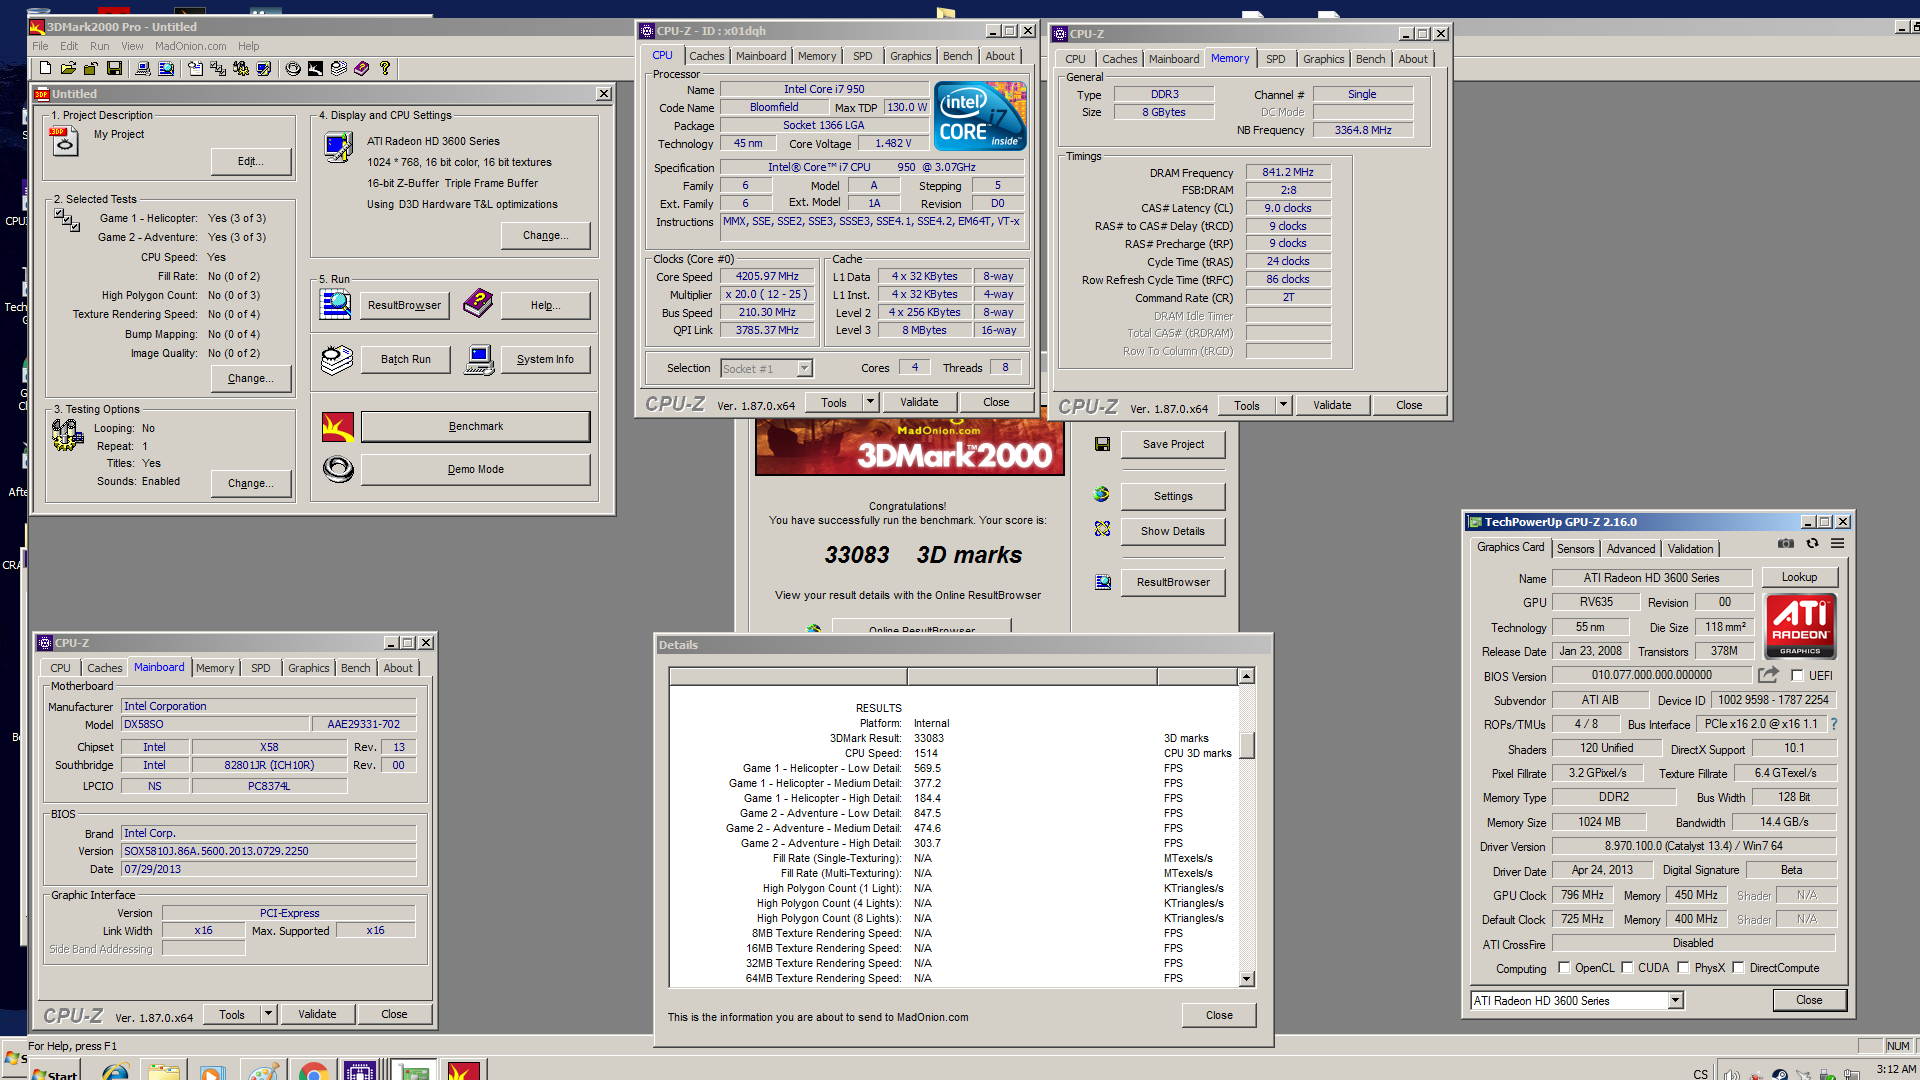Open the File menu in 3DMark2000
This screenshot has height=1080, width=1920.
[40, 46]
